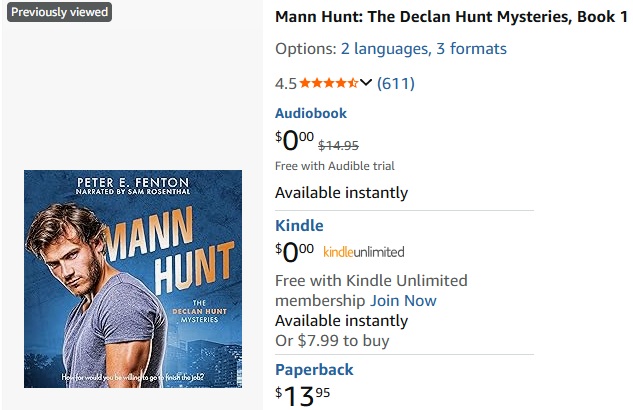Click the Free with Audible trial text

point(334,166)
